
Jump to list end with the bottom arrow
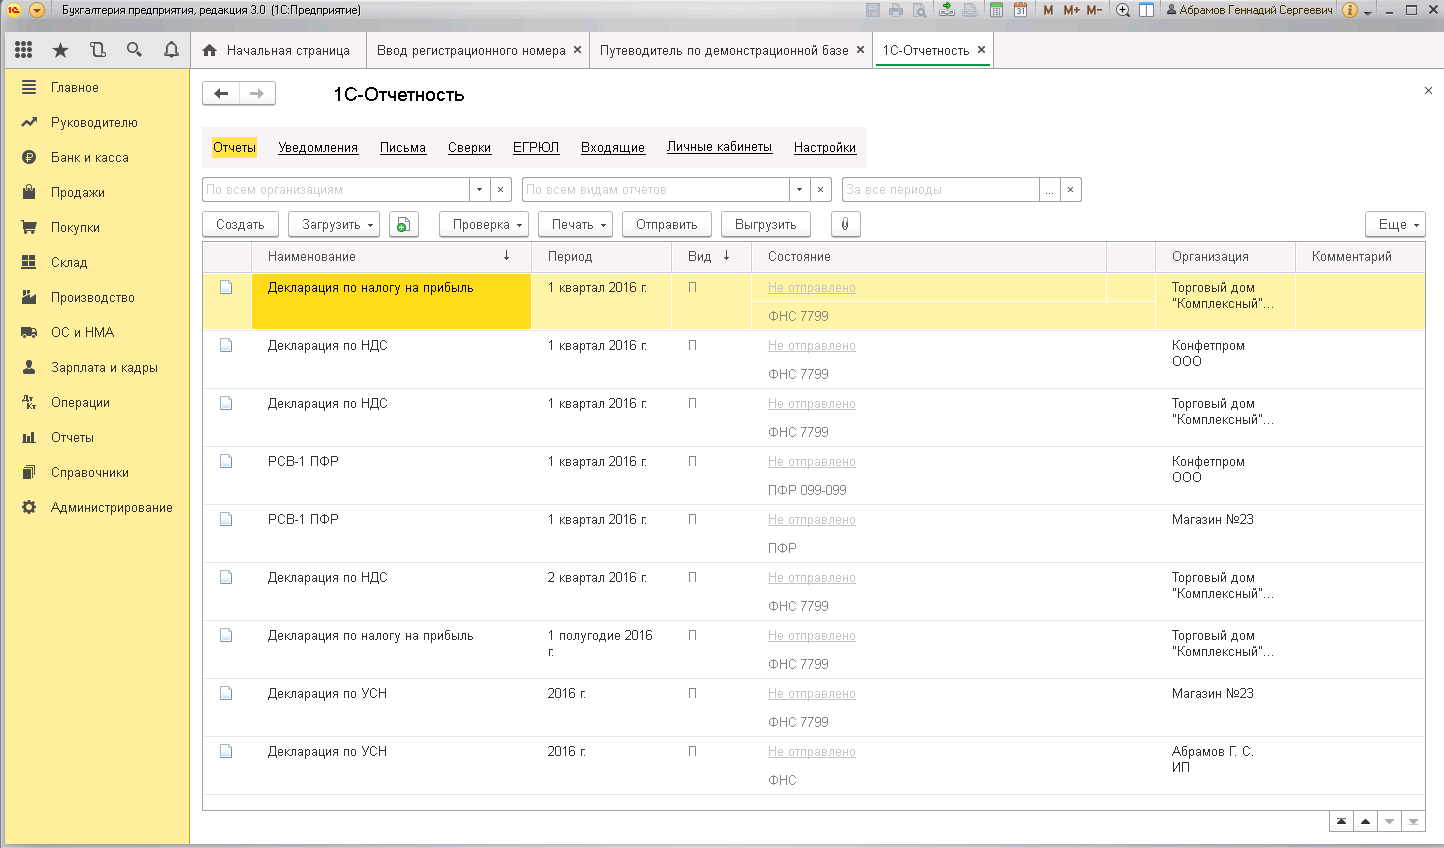1413,822
